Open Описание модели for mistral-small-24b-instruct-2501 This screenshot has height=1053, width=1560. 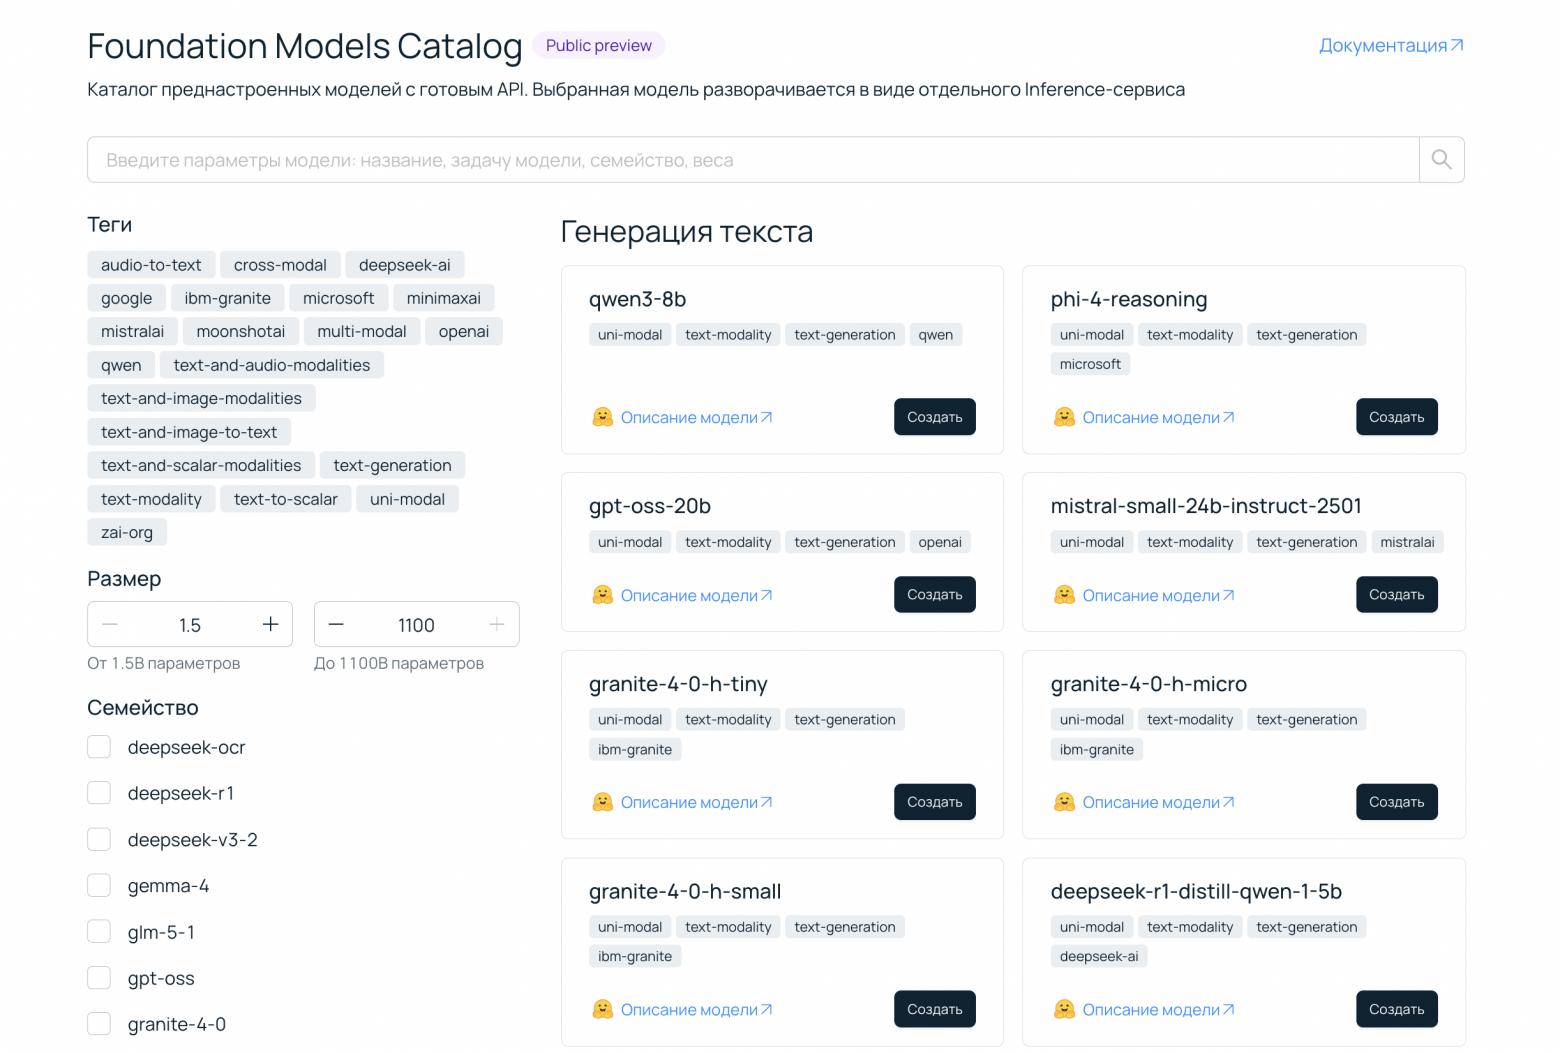click(1150, 594)
